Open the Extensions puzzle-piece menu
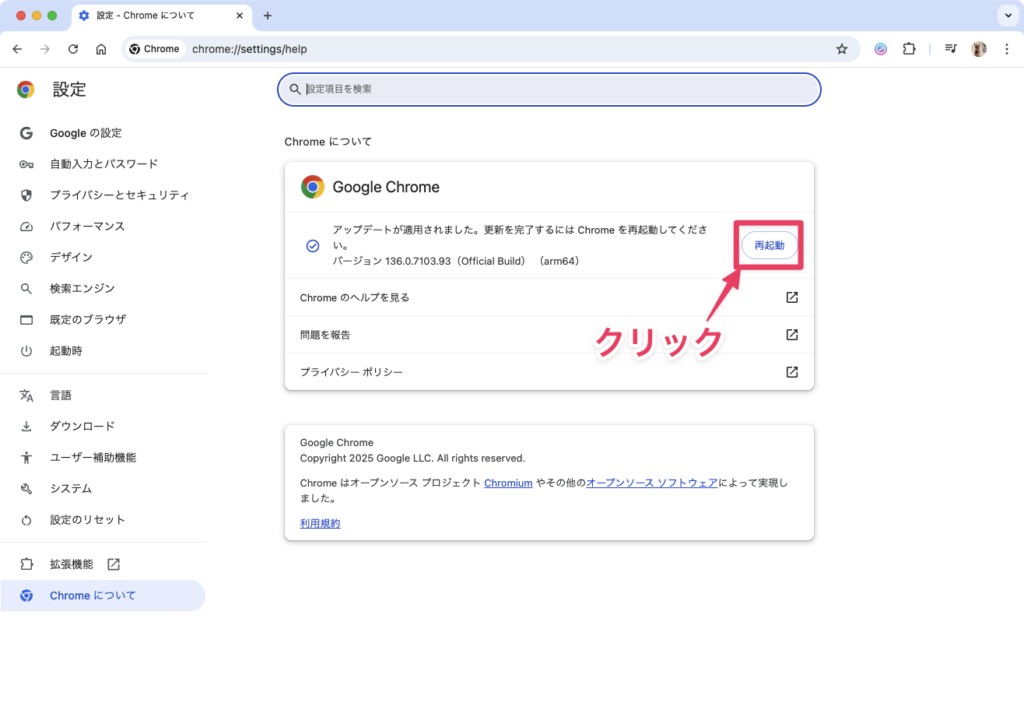The height and width of the screenshot is (710, 1024). click(x=909, y=49)
